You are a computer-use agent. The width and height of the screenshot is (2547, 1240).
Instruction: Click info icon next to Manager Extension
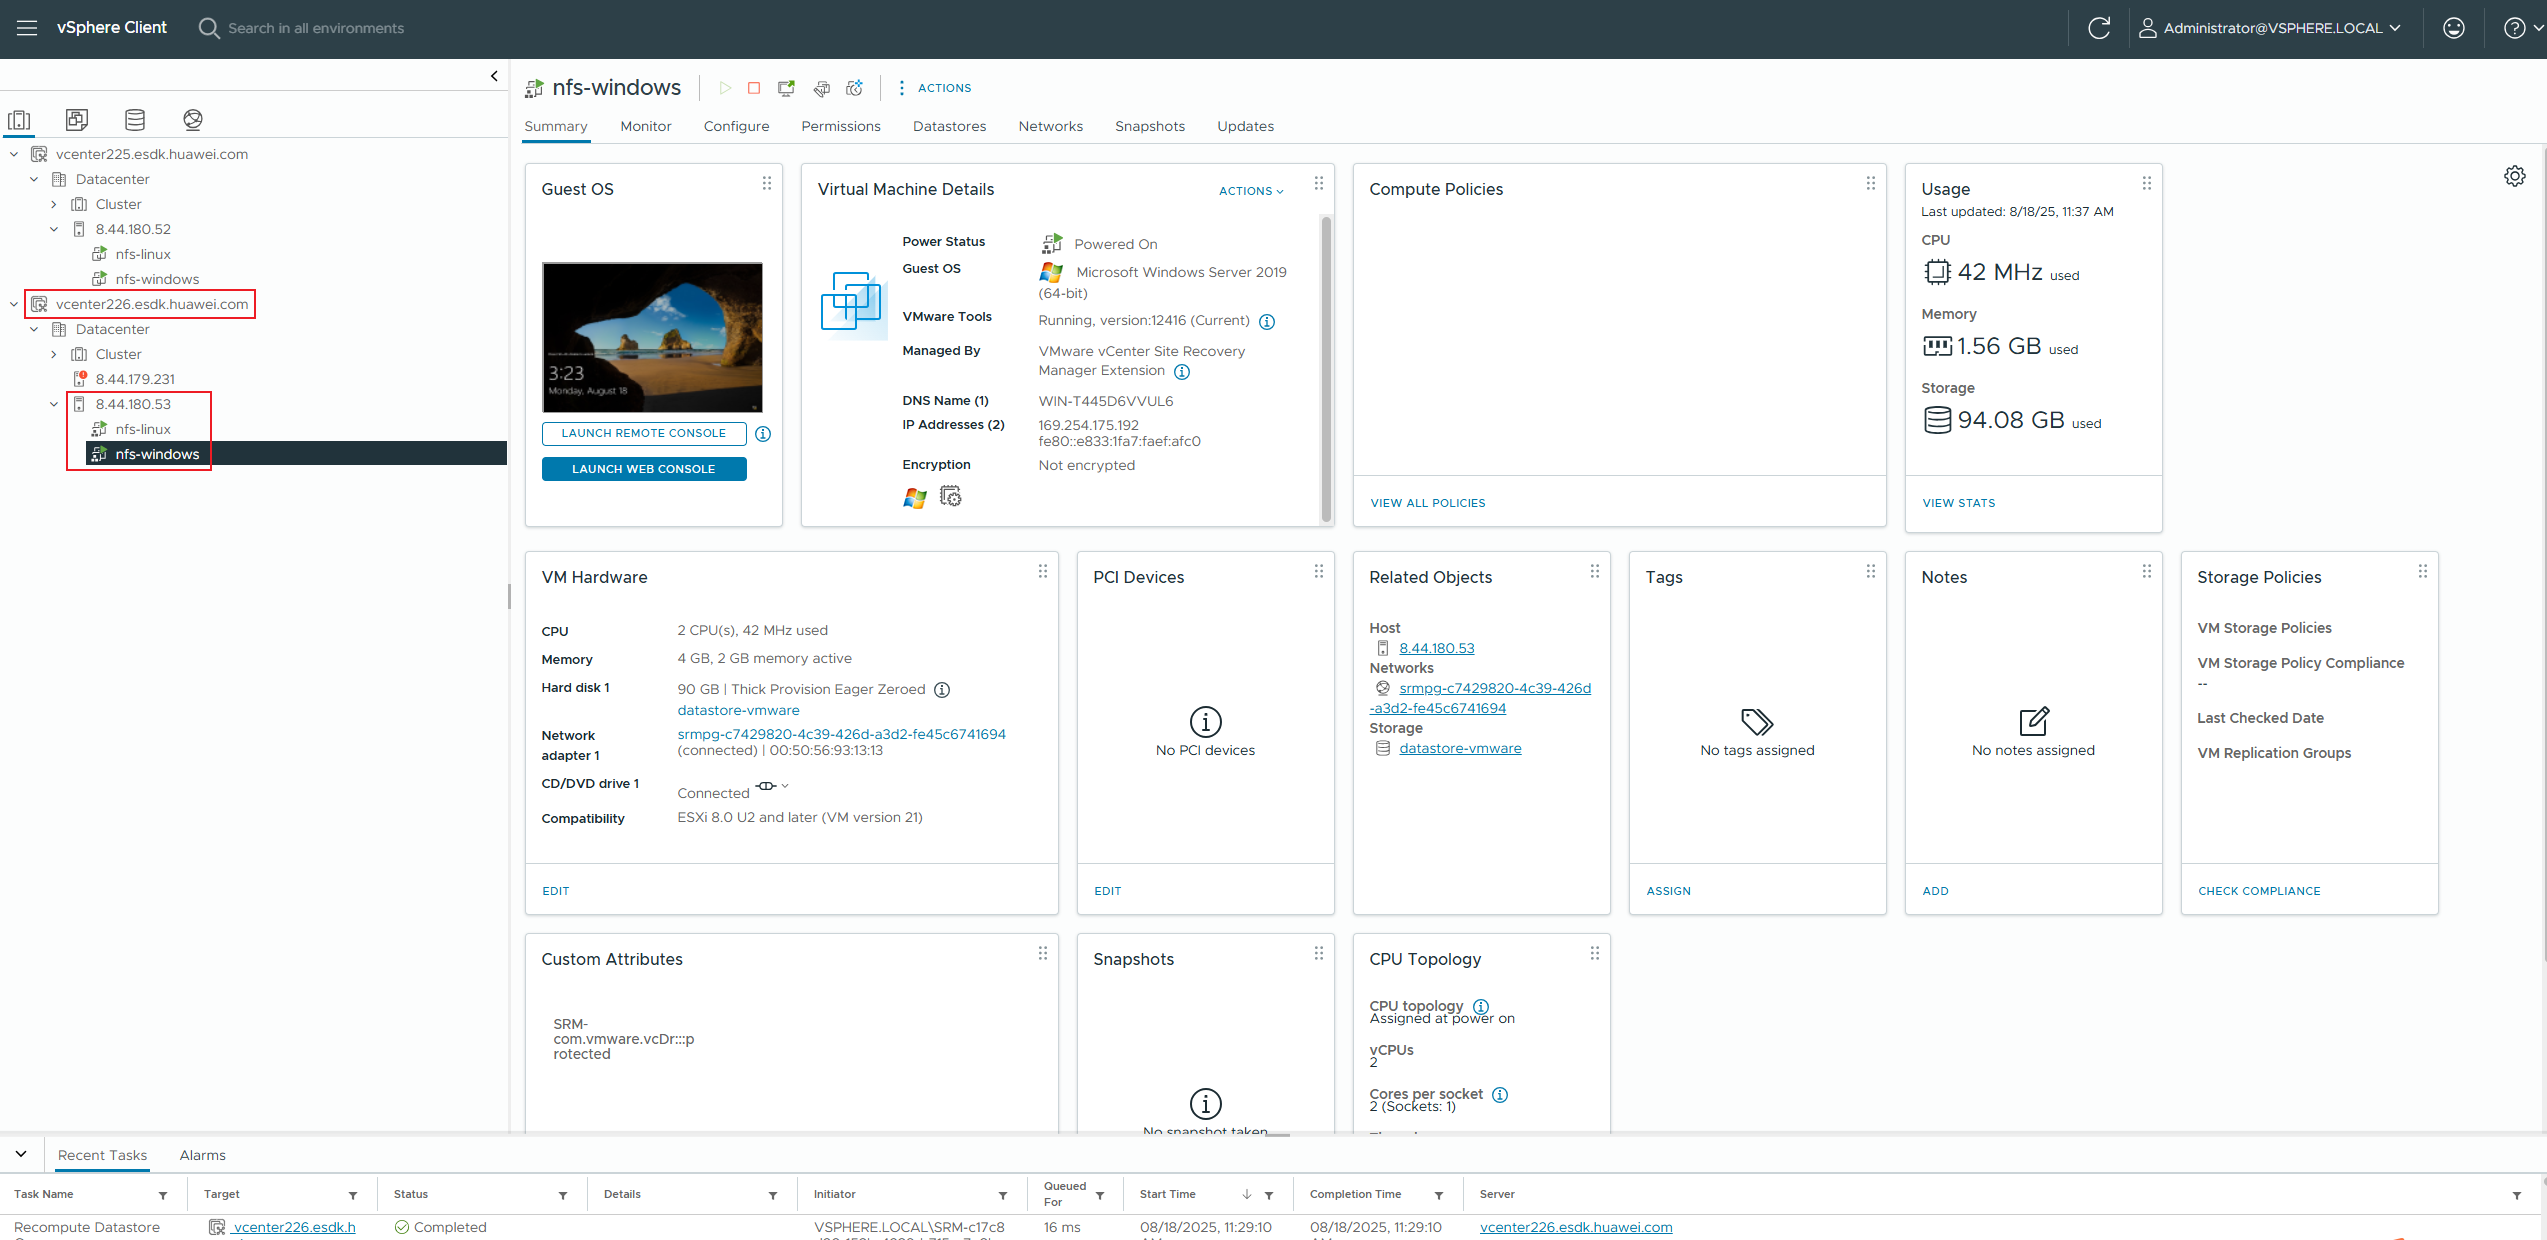[1182, 372]
